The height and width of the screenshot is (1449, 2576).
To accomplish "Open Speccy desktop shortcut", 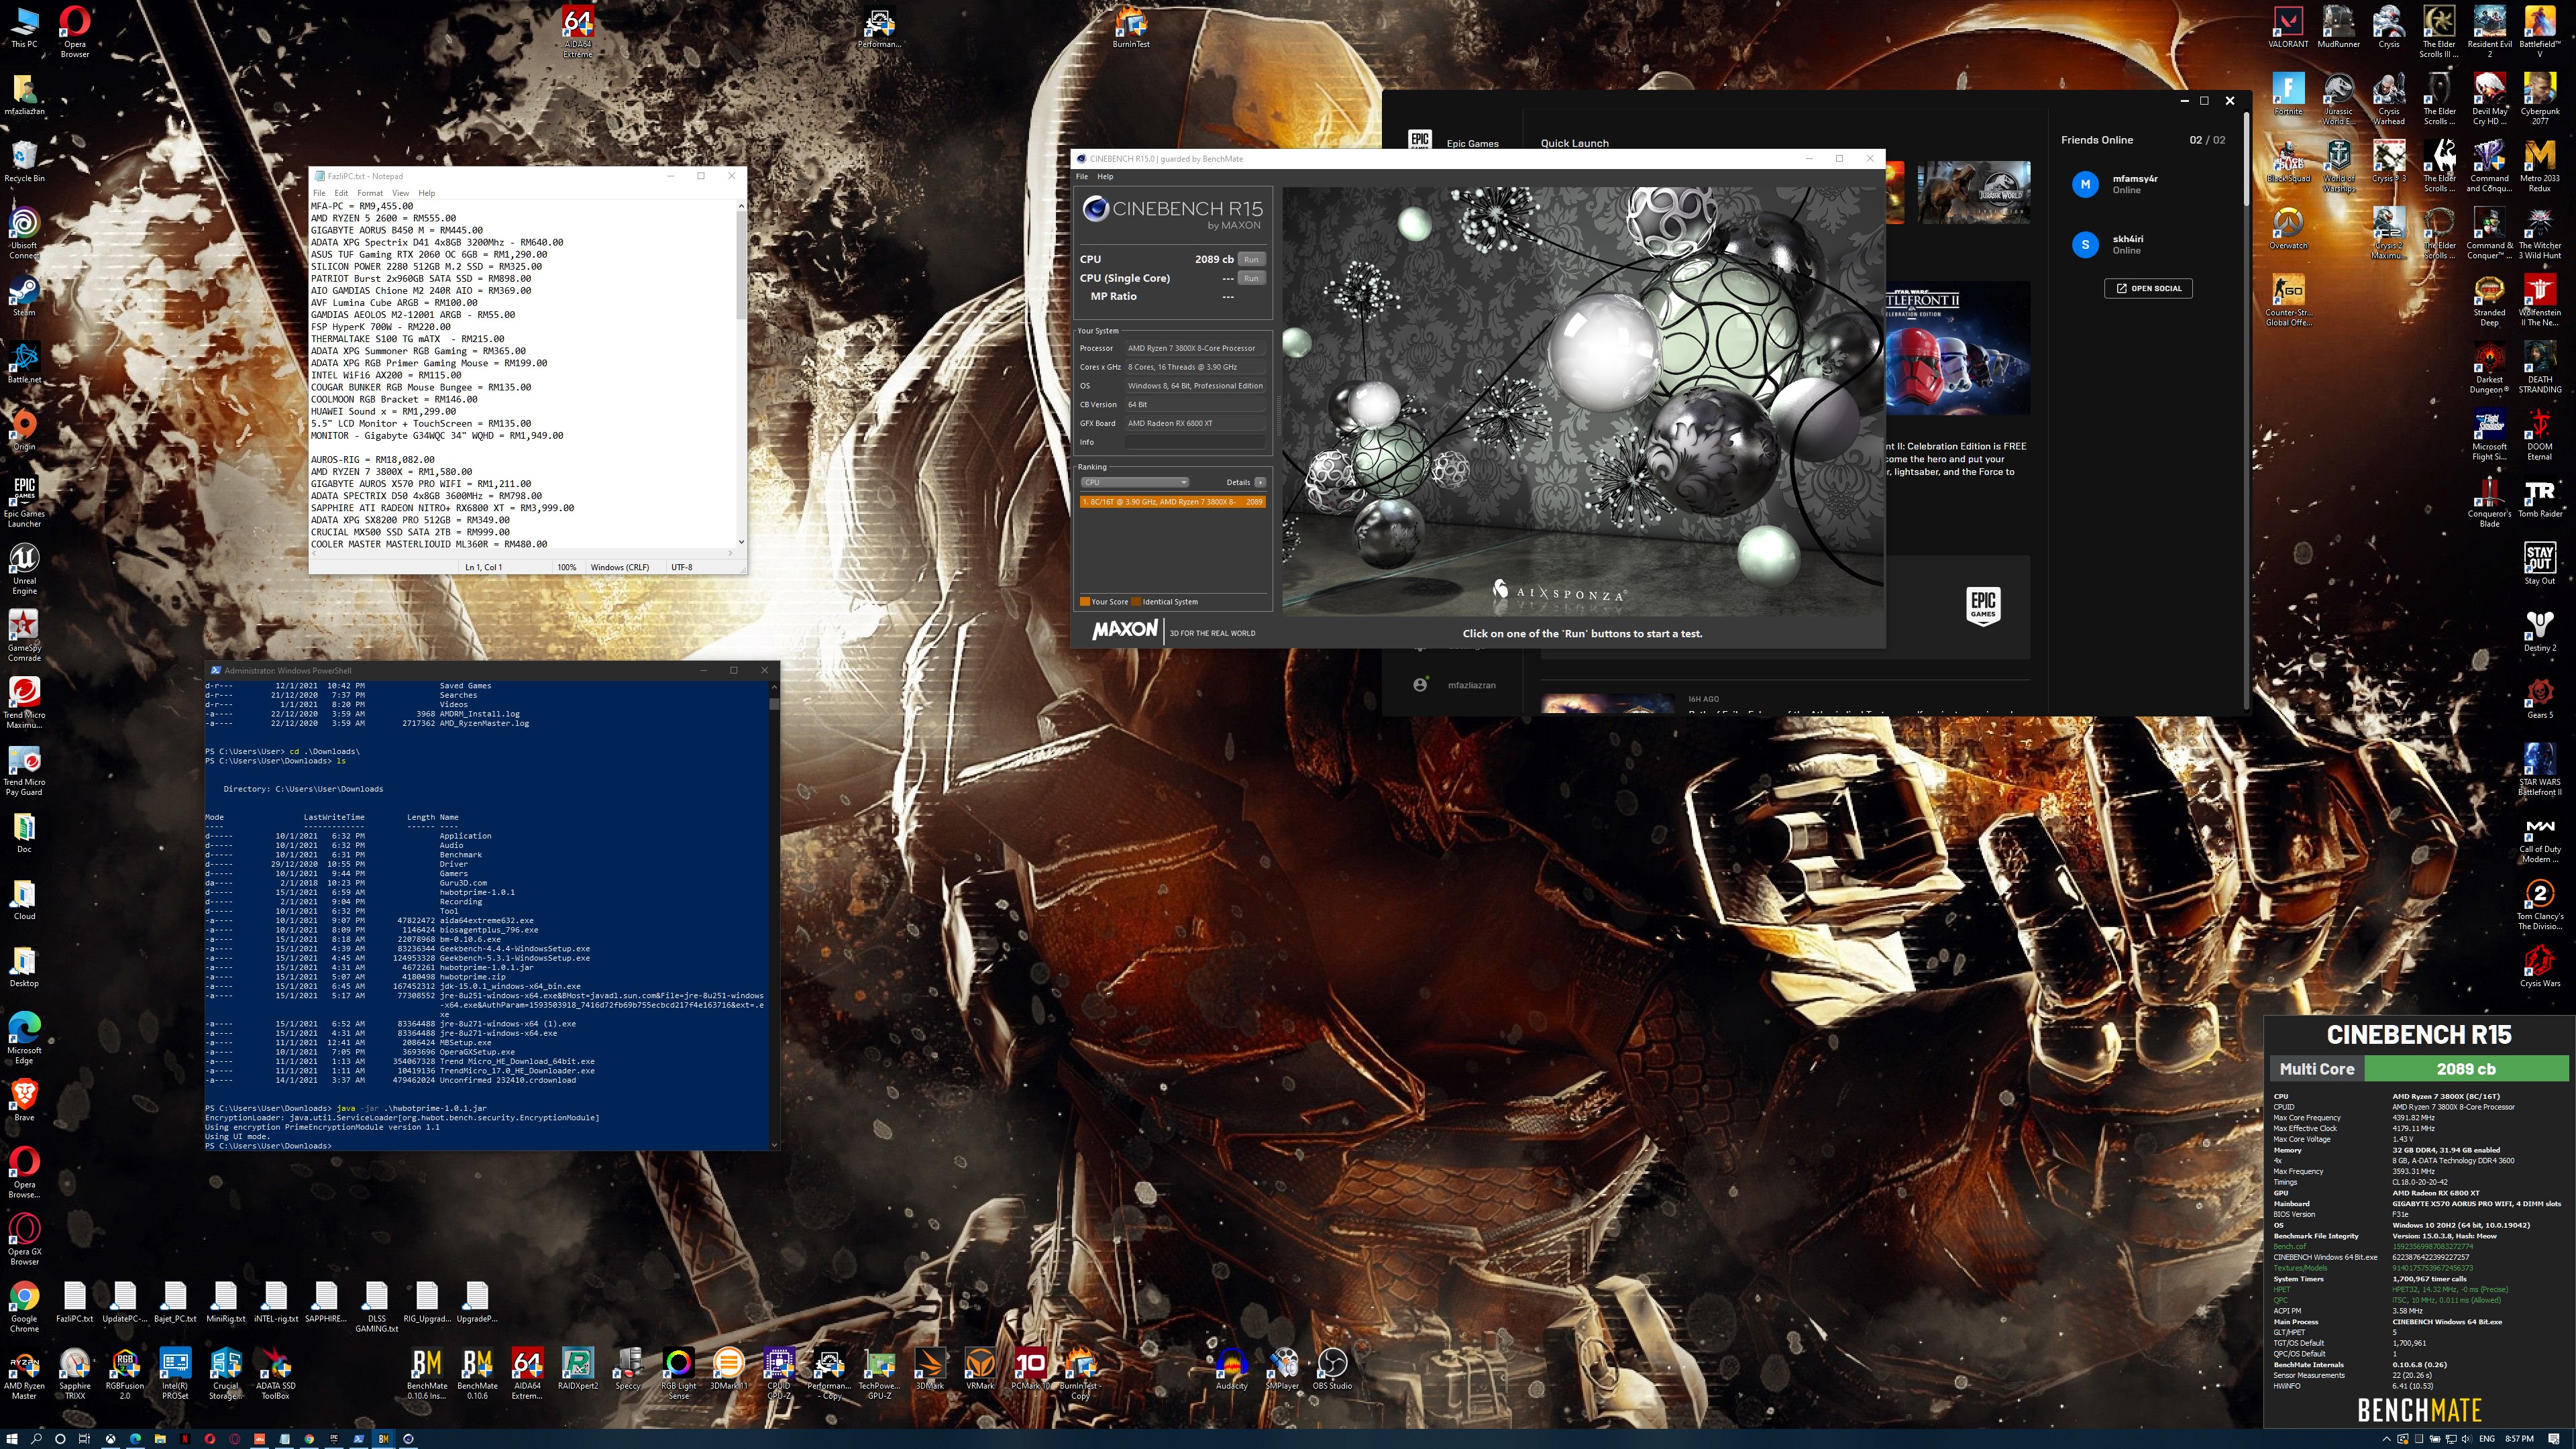I will [628, 1368].
